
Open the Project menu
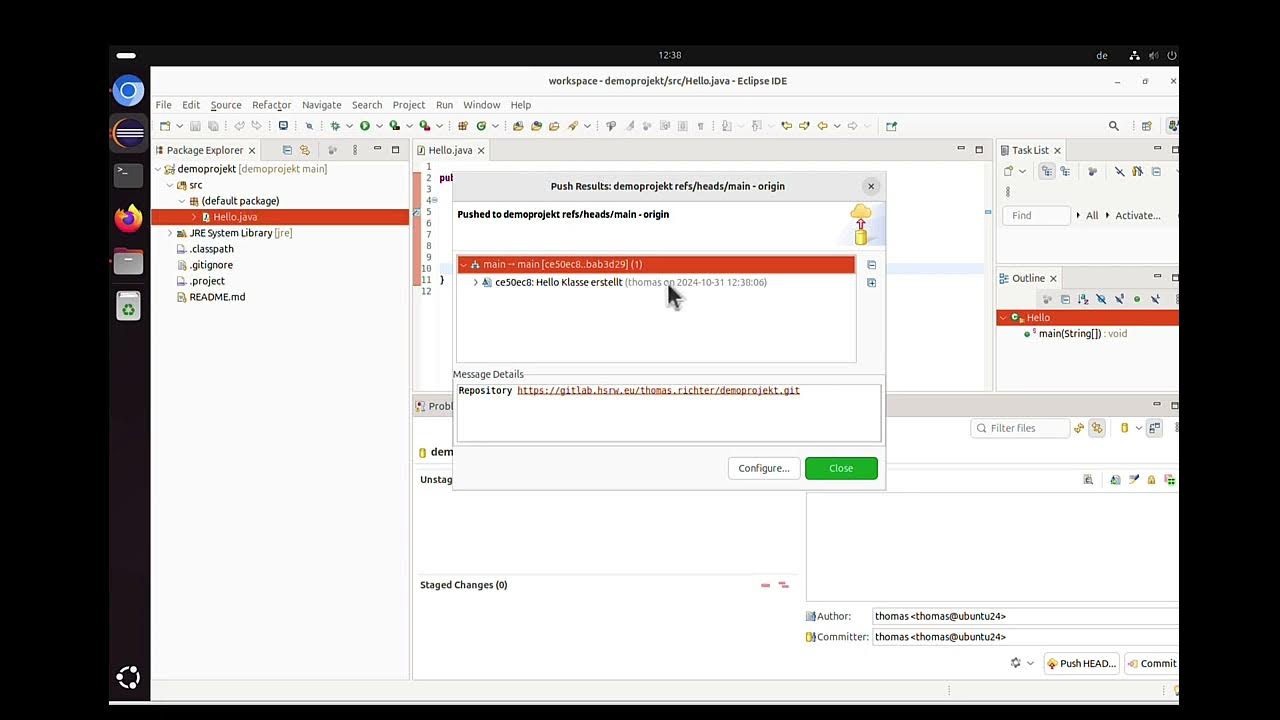point(408,105)
